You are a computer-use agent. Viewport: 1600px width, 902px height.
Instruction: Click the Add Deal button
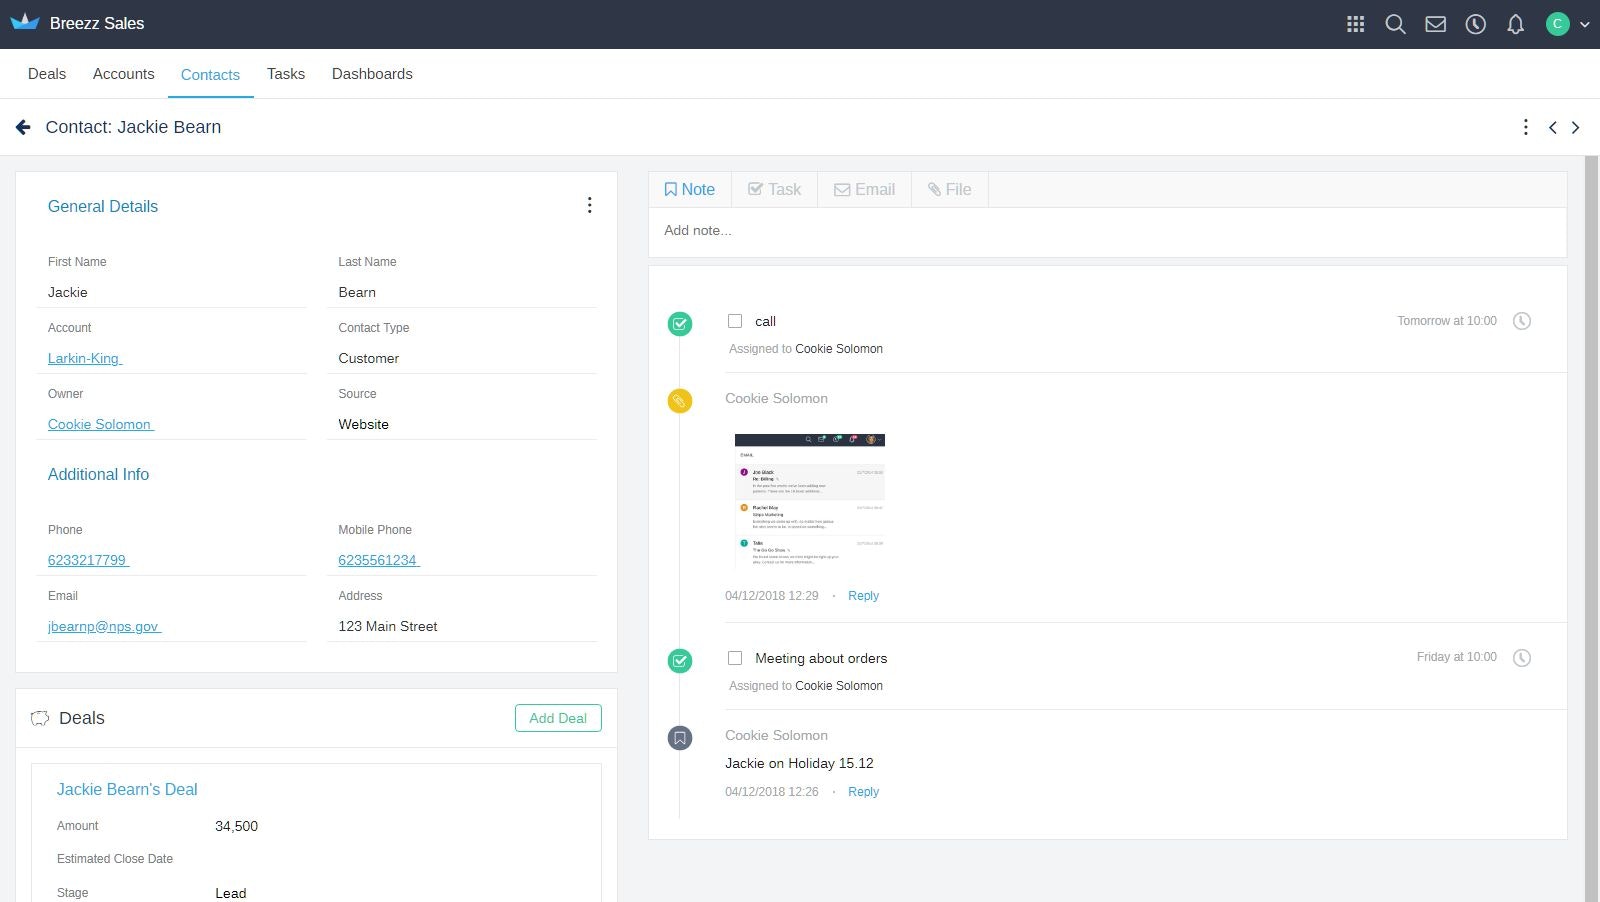(x=557, y=718)
